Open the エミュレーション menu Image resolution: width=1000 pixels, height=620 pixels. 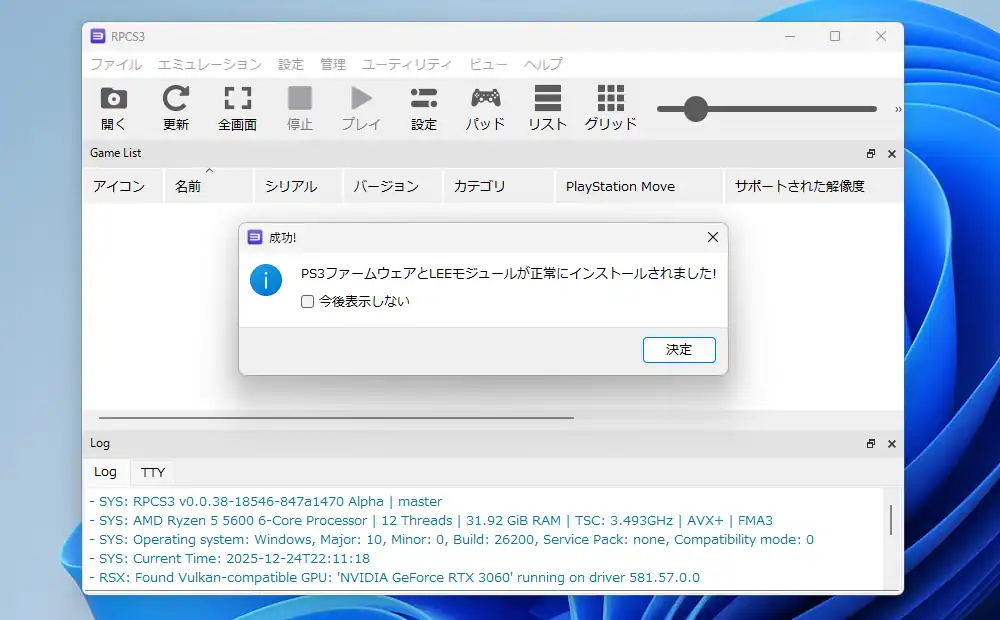click(209, 64)
